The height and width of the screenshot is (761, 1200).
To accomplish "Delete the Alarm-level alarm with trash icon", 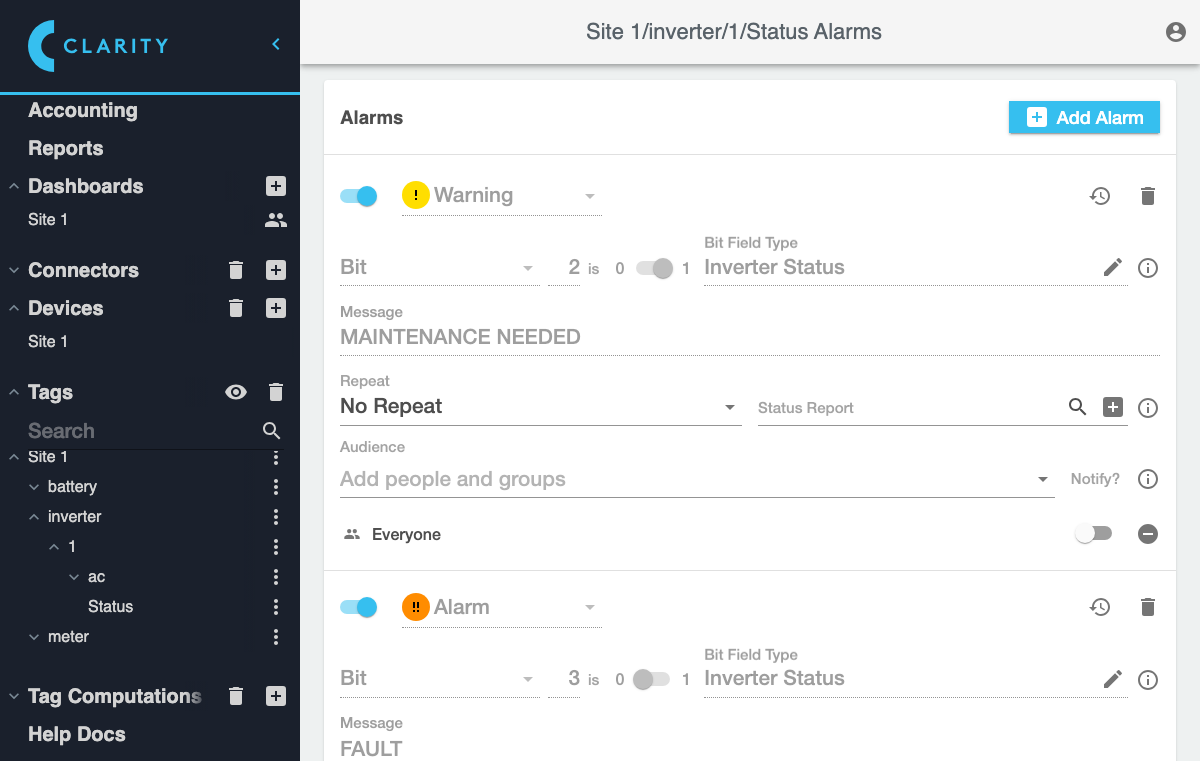I will point(1148,607).
